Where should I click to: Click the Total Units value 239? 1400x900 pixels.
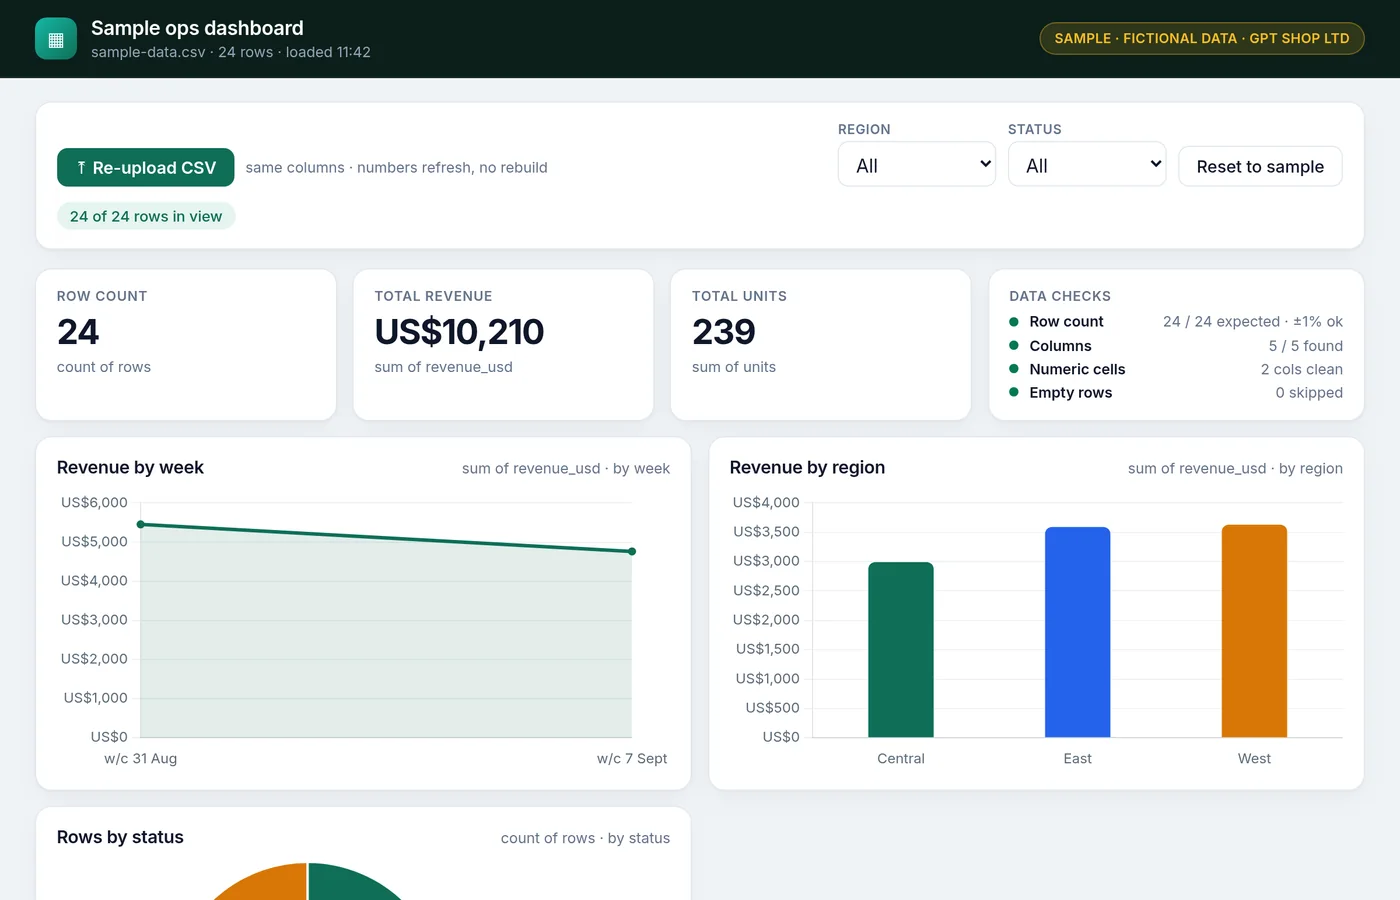pyautogui.click(x=723, y=331)
